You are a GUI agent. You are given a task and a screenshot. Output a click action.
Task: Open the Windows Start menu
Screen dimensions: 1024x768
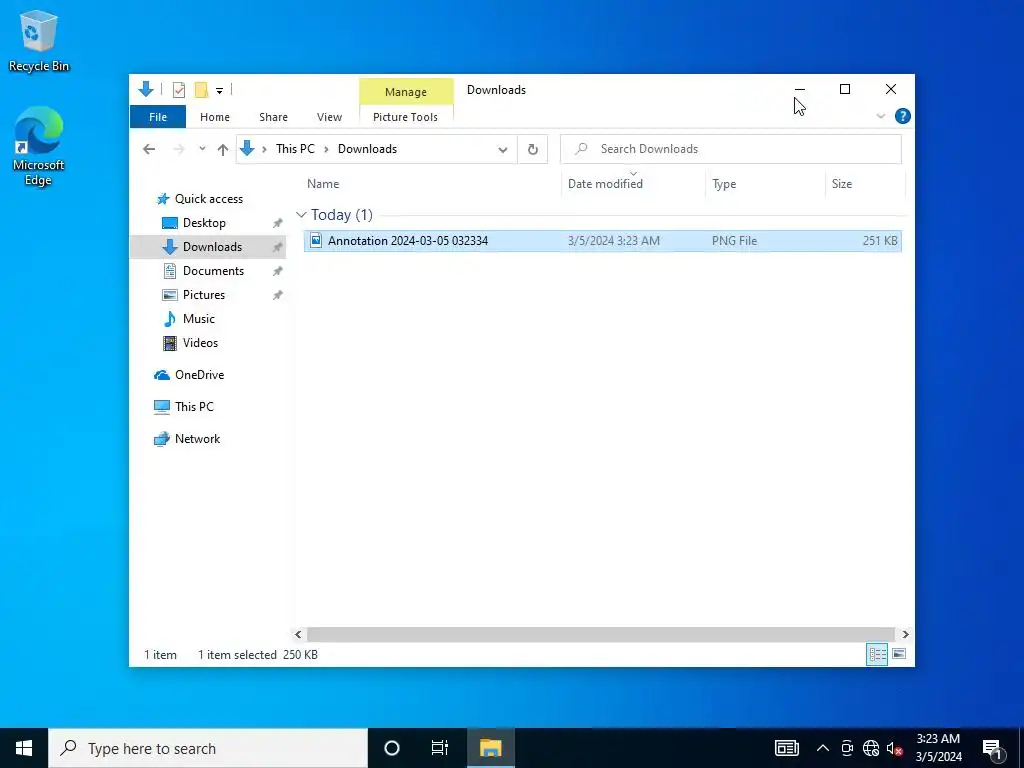(24, 748)
